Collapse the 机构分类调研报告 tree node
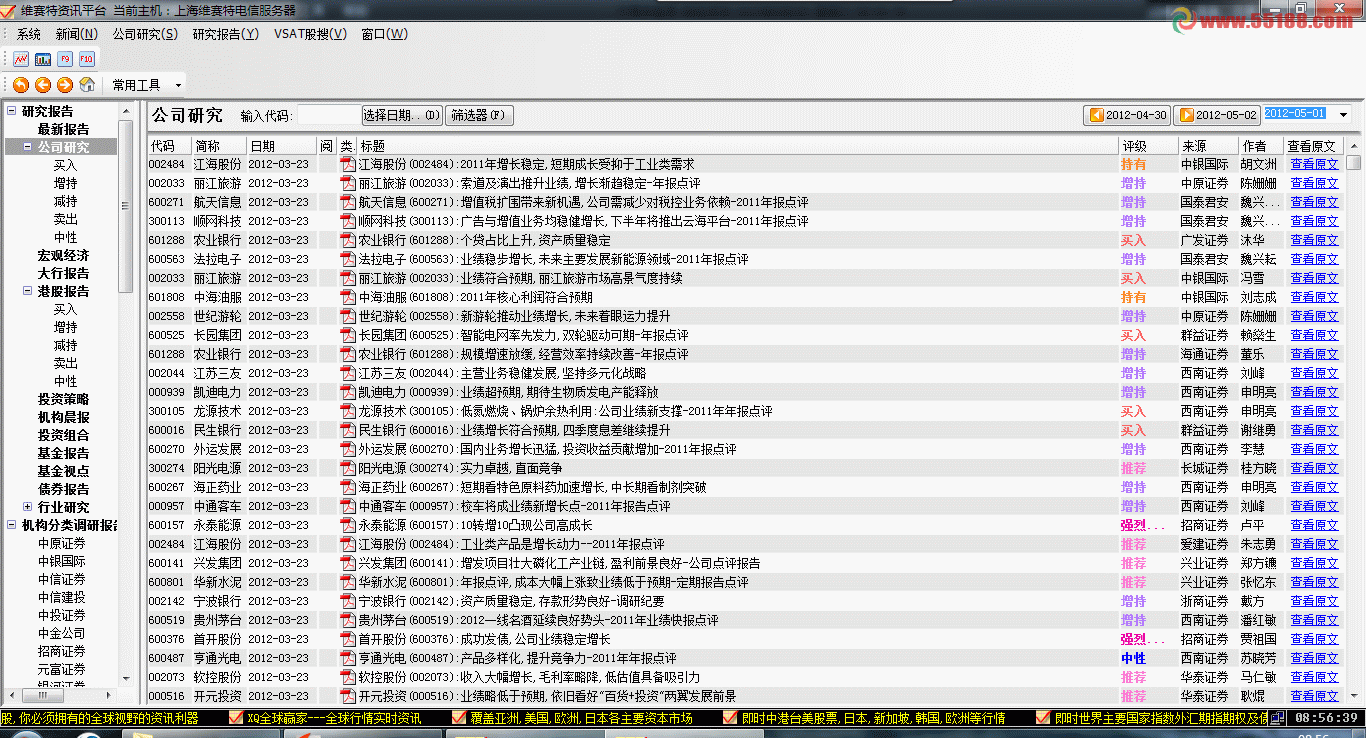 [x=12, y=525]
